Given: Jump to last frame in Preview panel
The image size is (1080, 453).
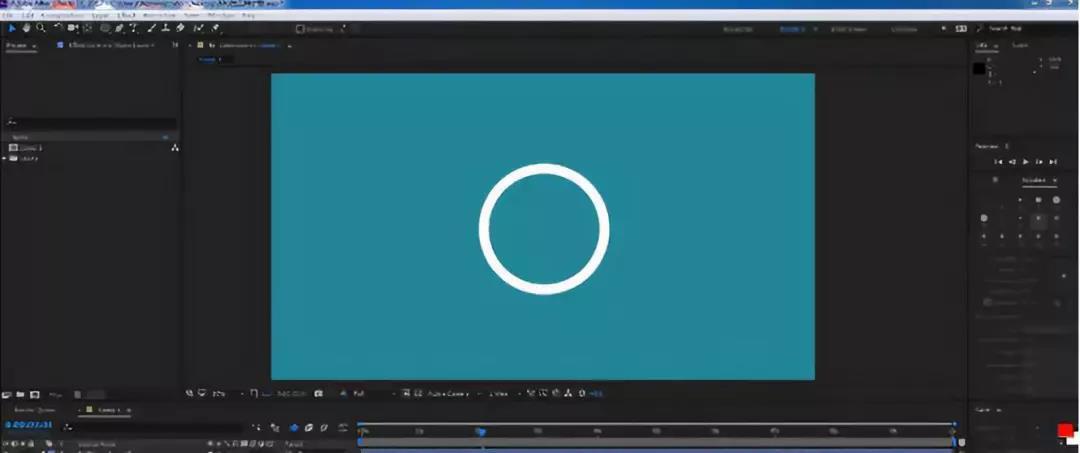Looking at the screenshot, I should tap(1052, 161).
